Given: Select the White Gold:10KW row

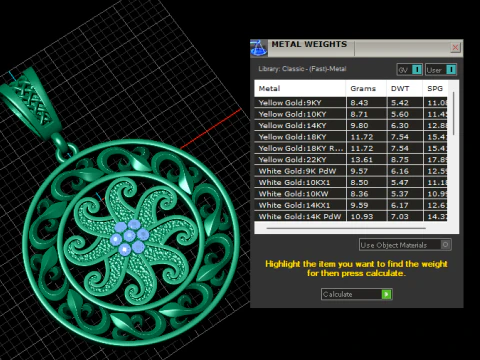Looking at the screenshot, I should [x=351, y=194].
